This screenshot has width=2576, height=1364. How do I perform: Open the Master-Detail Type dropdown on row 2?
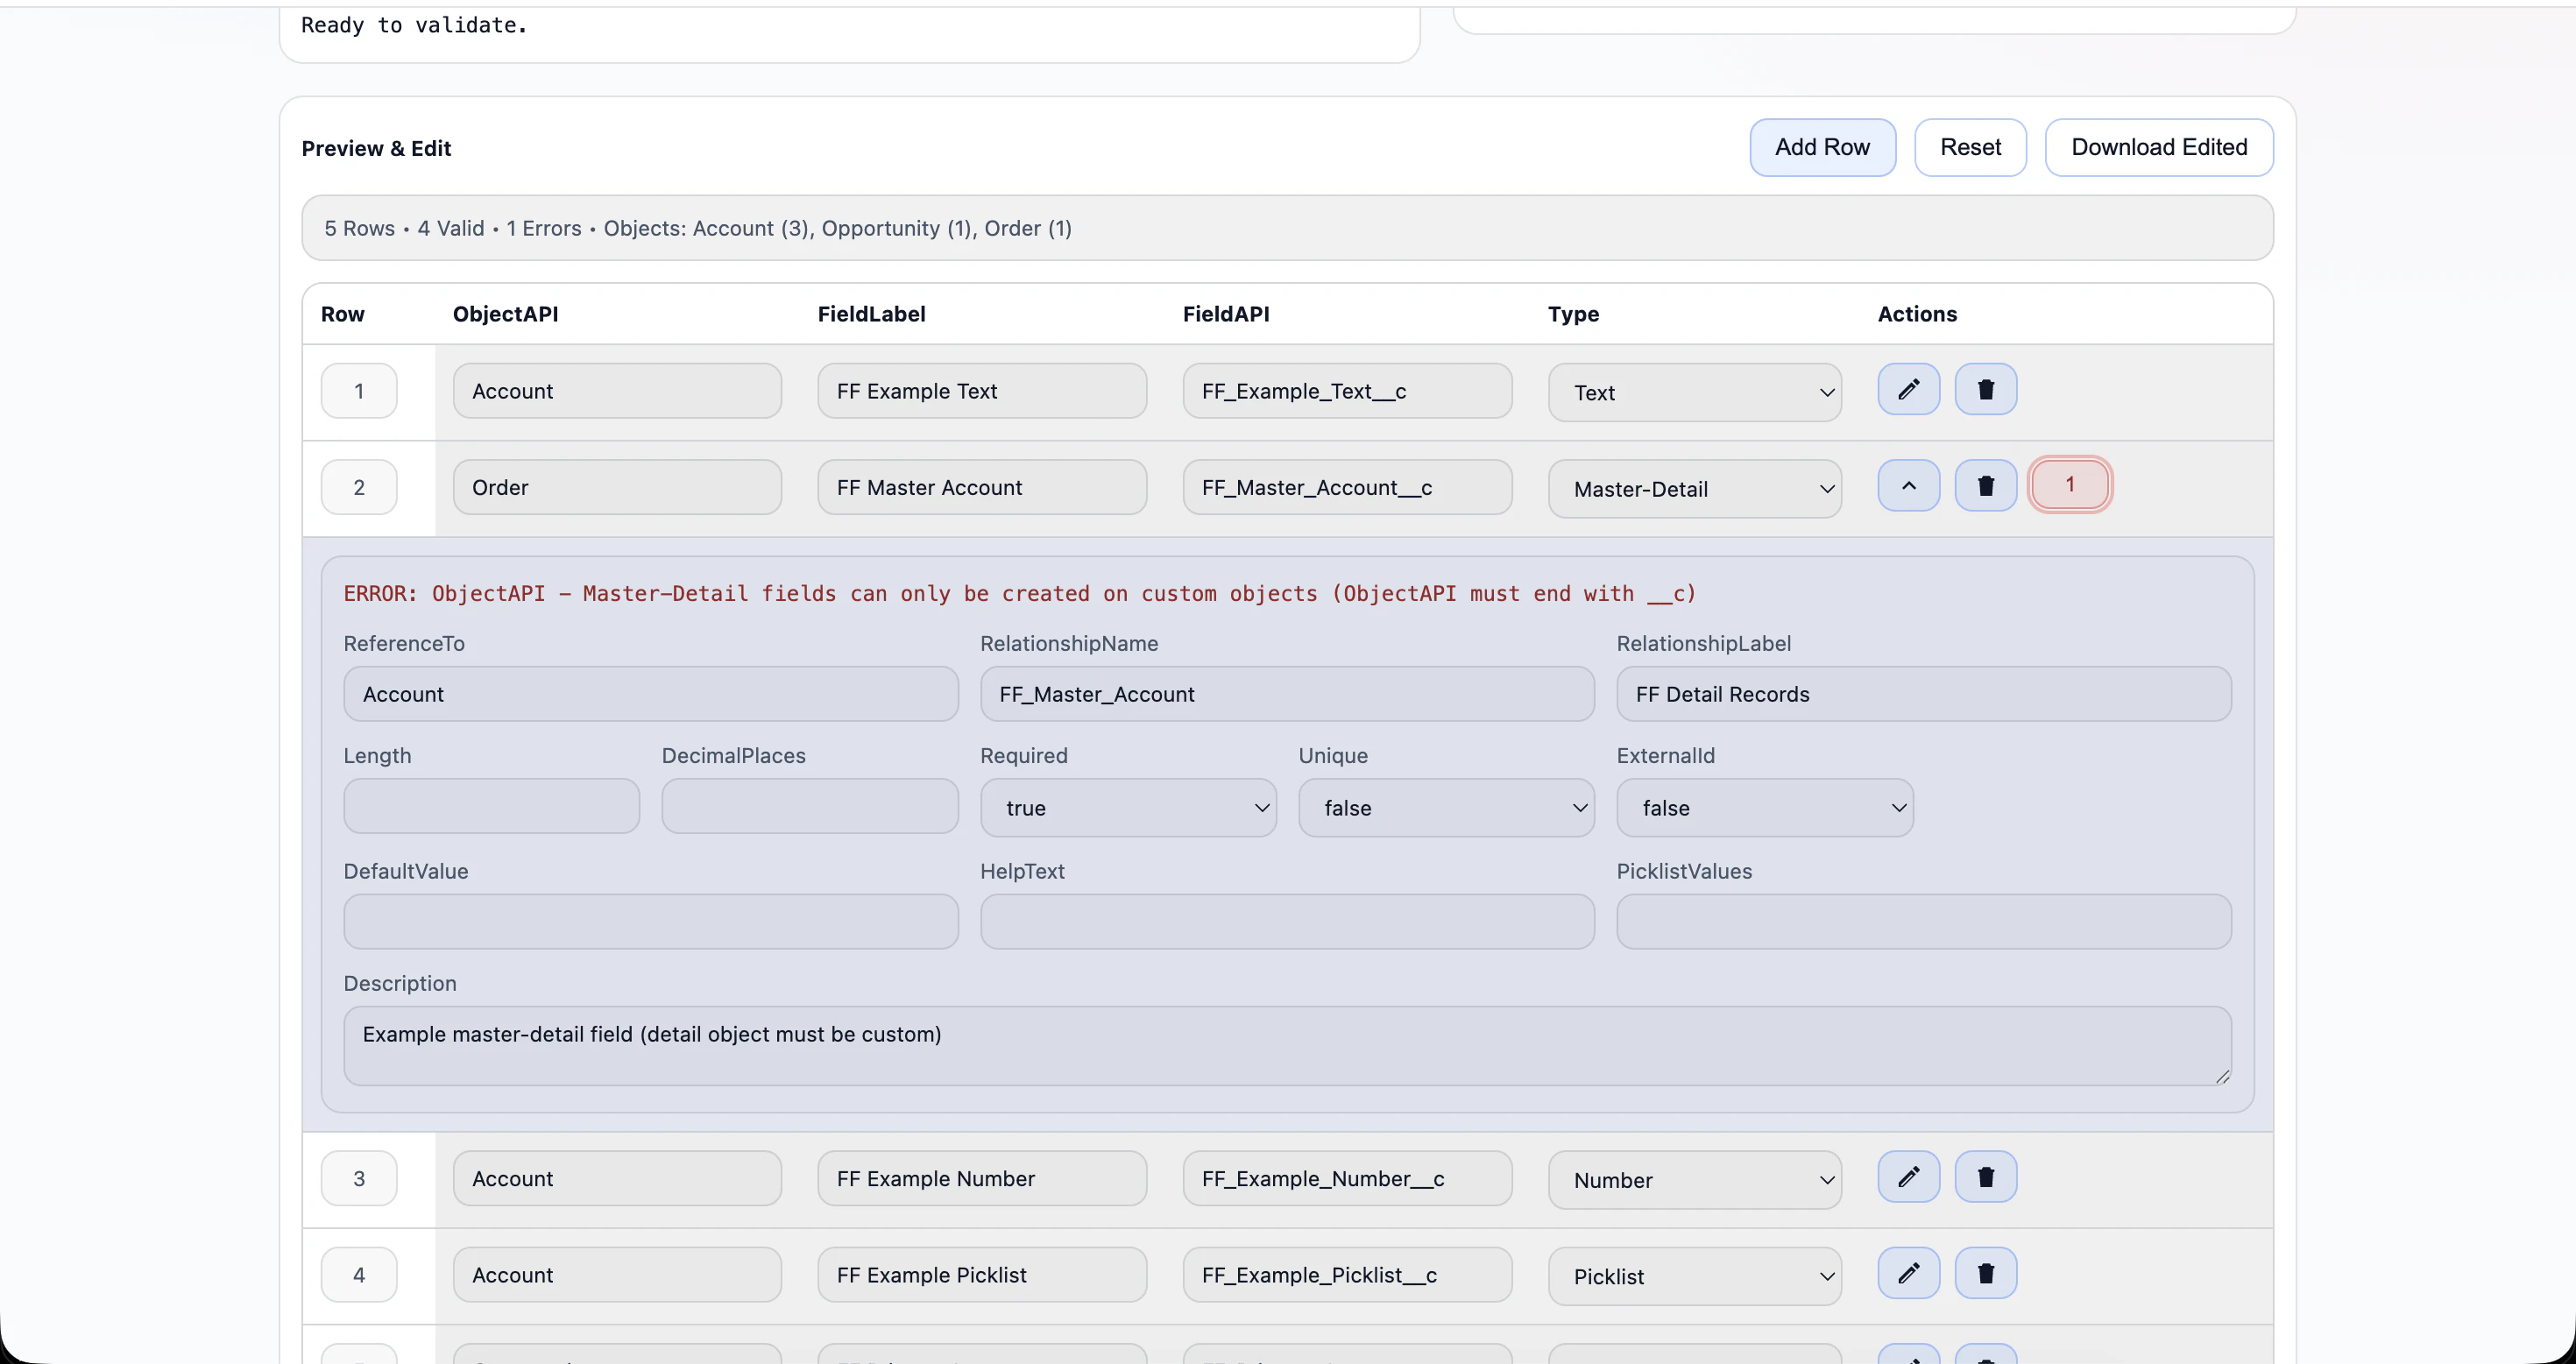(1694, 489)
